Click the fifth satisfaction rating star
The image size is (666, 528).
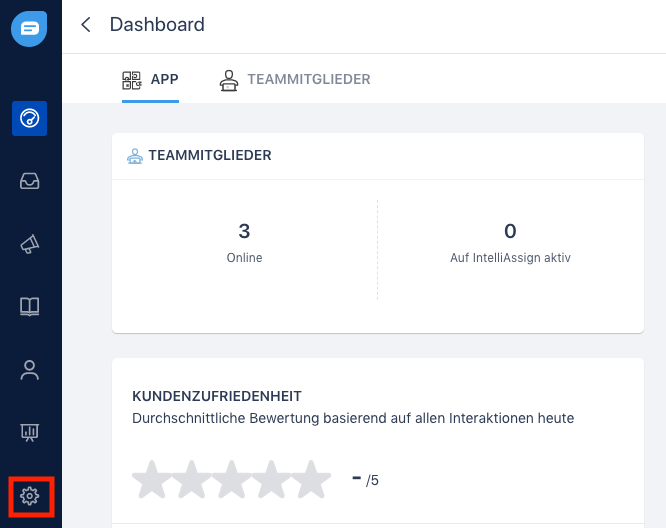311,479
